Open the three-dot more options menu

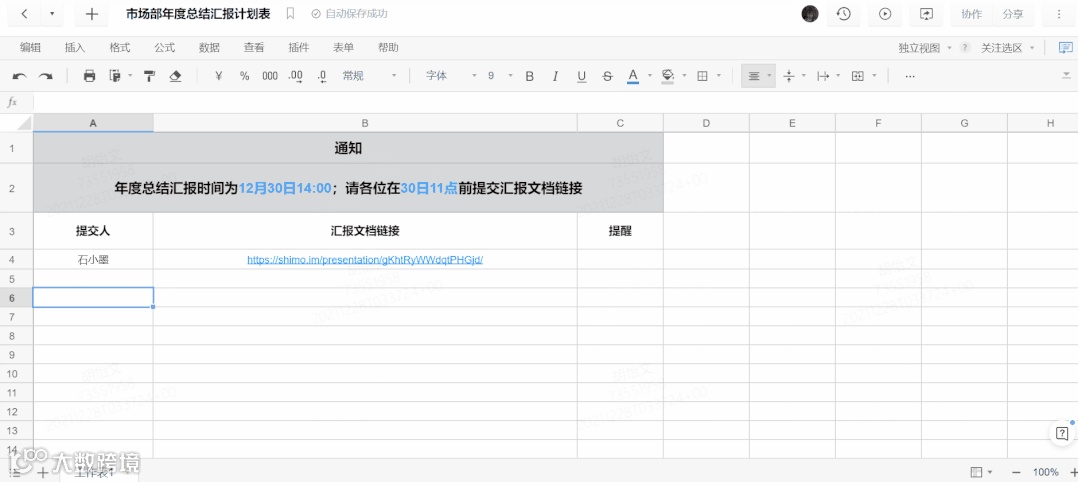1059,14
